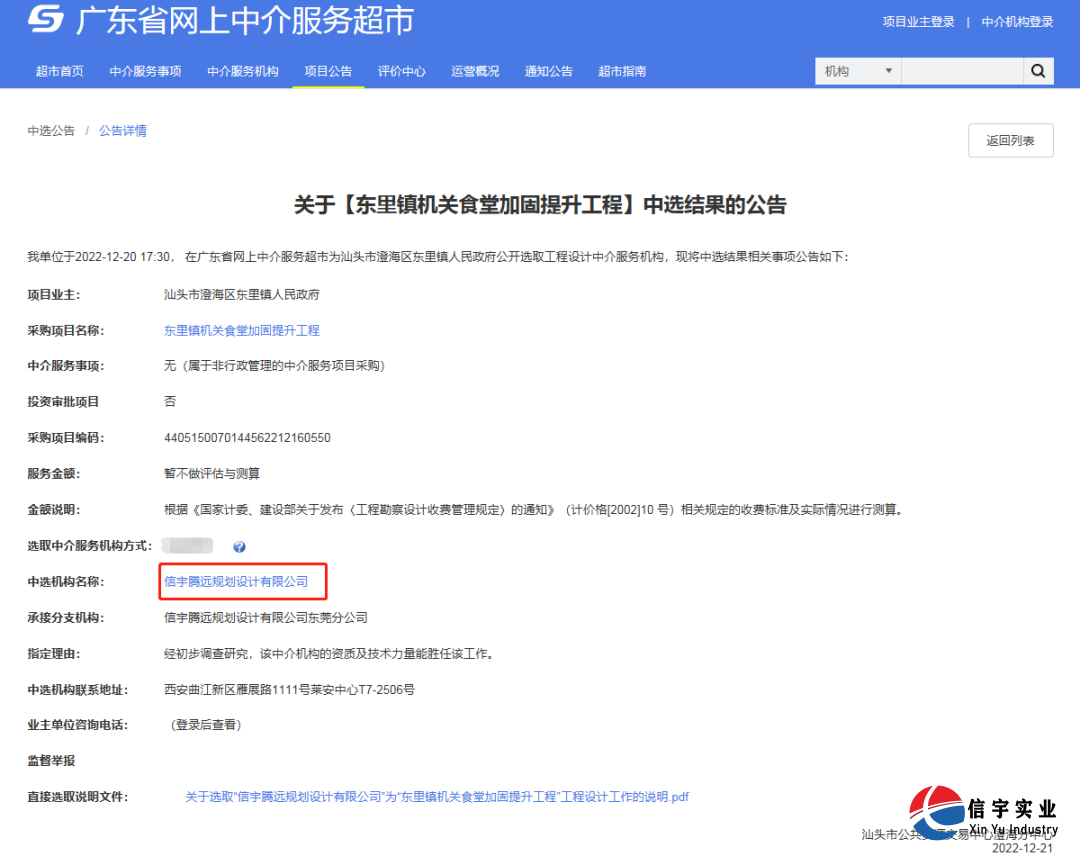The height and width of the screenshot is (856, 1080).
Task: Click 中介机构登录 at top right
Action: coord(1017,21)
